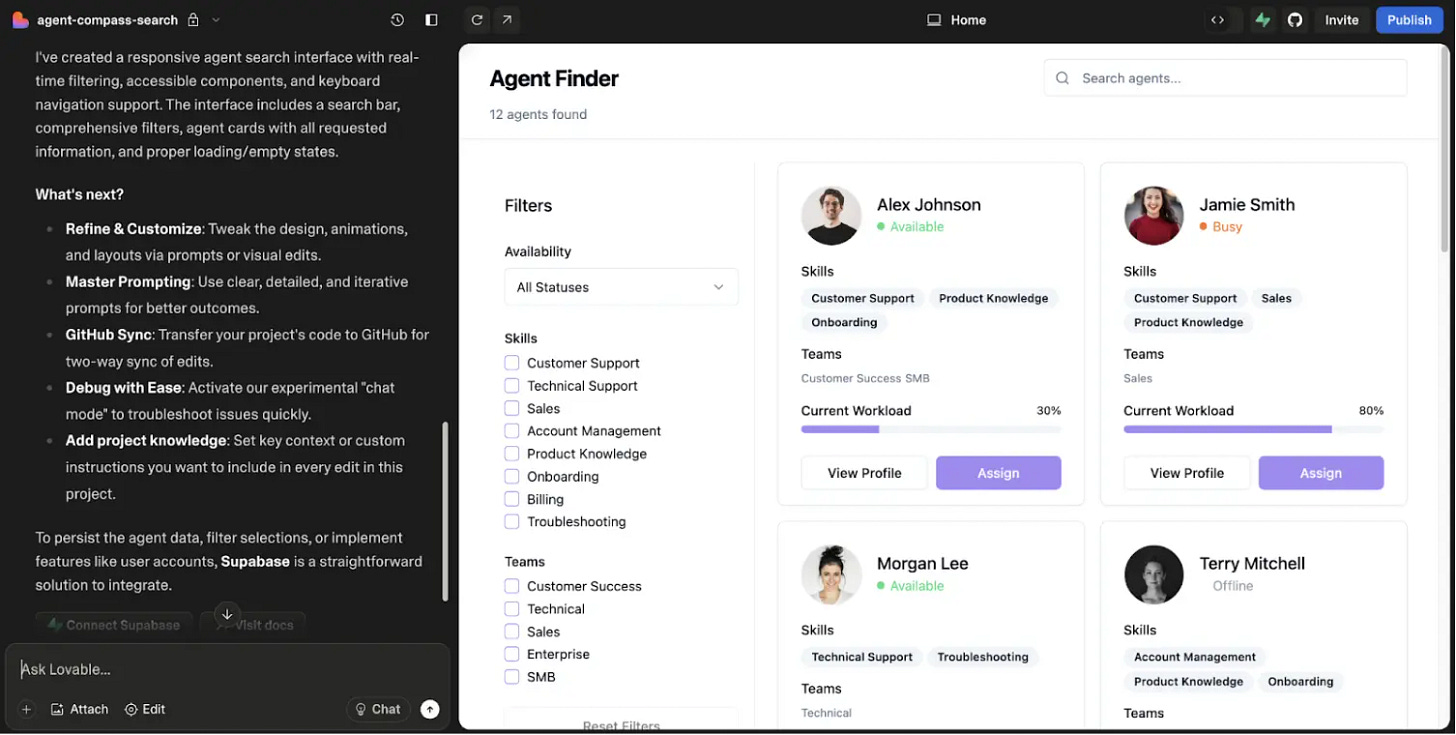Screen dimensions: 1456x735
Task: Click the Attach button
Action: (79, 709)
